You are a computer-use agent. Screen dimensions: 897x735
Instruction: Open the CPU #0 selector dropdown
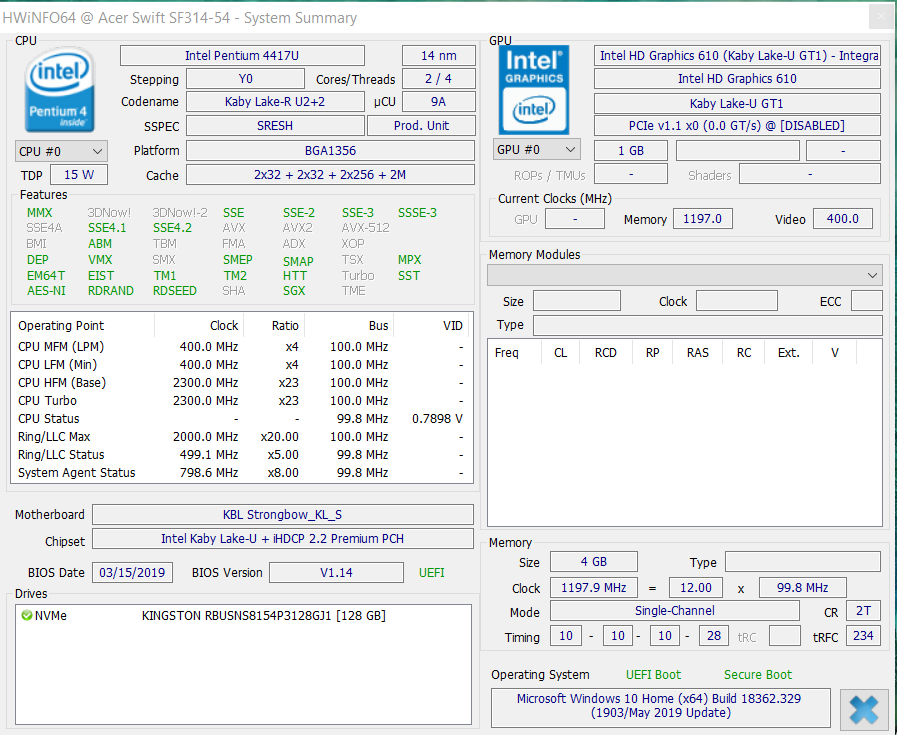(61, 152)
